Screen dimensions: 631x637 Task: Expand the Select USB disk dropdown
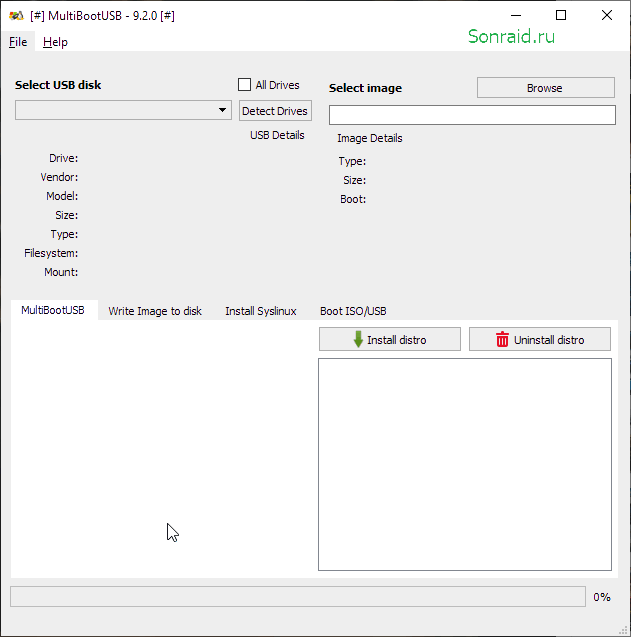[123, 110]
